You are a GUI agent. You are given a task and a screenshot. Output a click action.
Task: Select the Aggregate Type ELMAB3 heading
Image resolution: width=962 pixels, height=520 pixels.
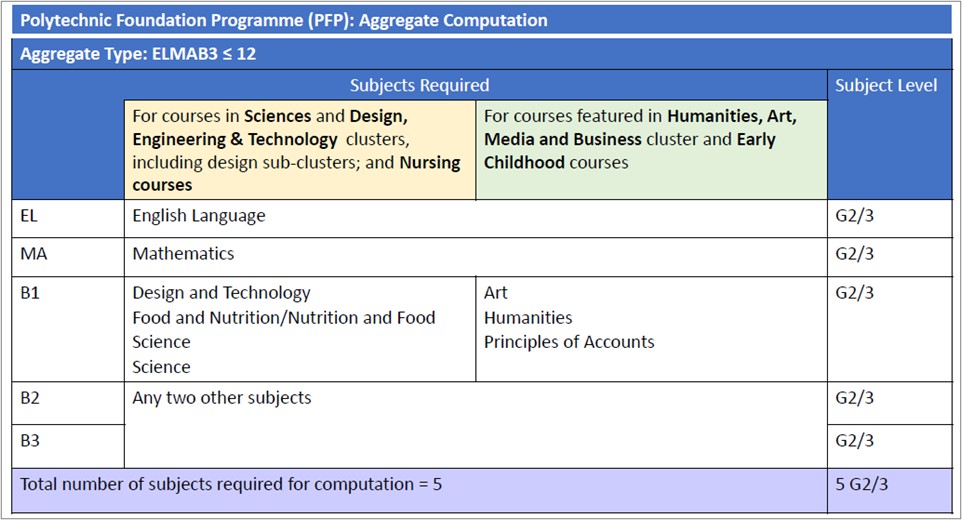click(x=138, y=54)
